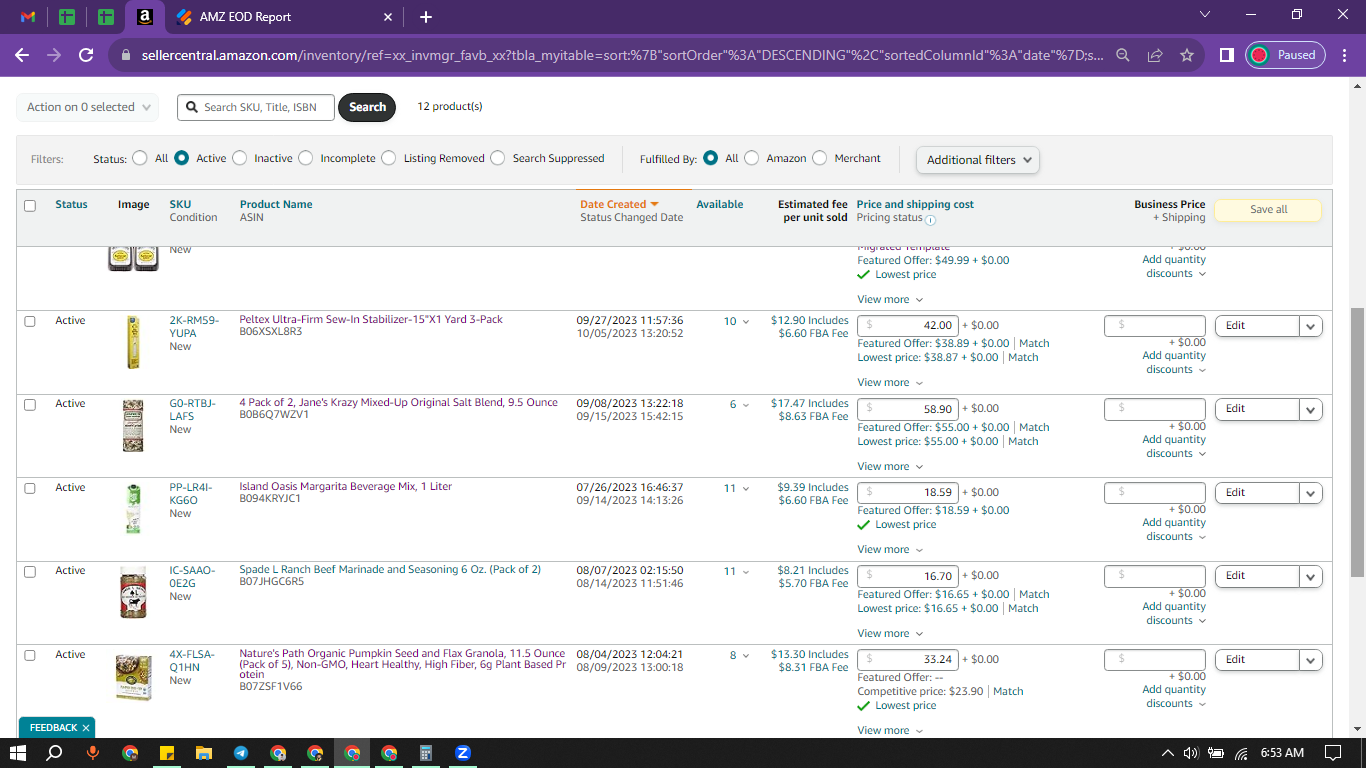The height and width of the screenshot is (768, 1366).
Task: Select the Amazon Seller Central tab
Action: [x=145, y=17]
